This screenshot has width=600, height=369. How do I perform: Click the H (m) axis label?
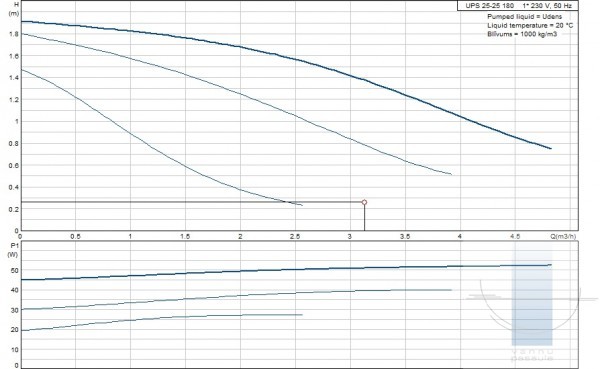[13, 9]
